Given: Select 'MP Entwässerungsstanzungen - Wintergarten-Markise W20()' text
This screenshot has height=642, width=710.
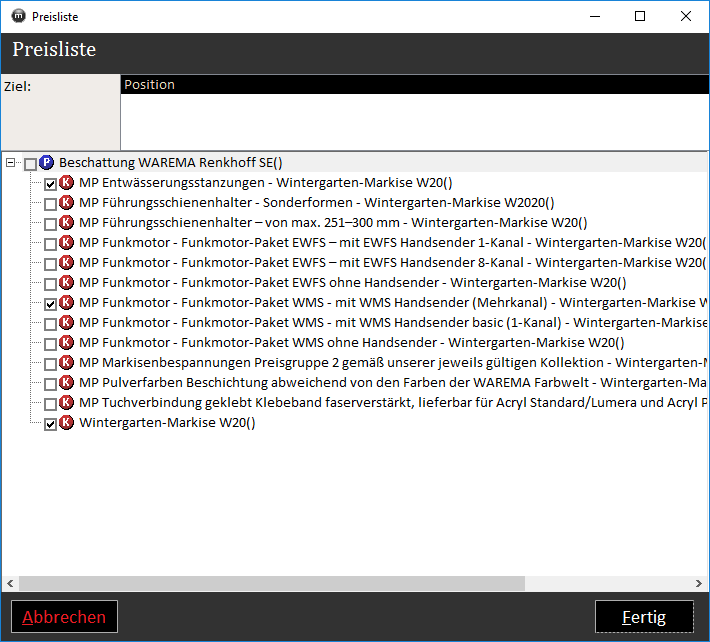Looking at the screenshot, I should click(x=266, y=182).
